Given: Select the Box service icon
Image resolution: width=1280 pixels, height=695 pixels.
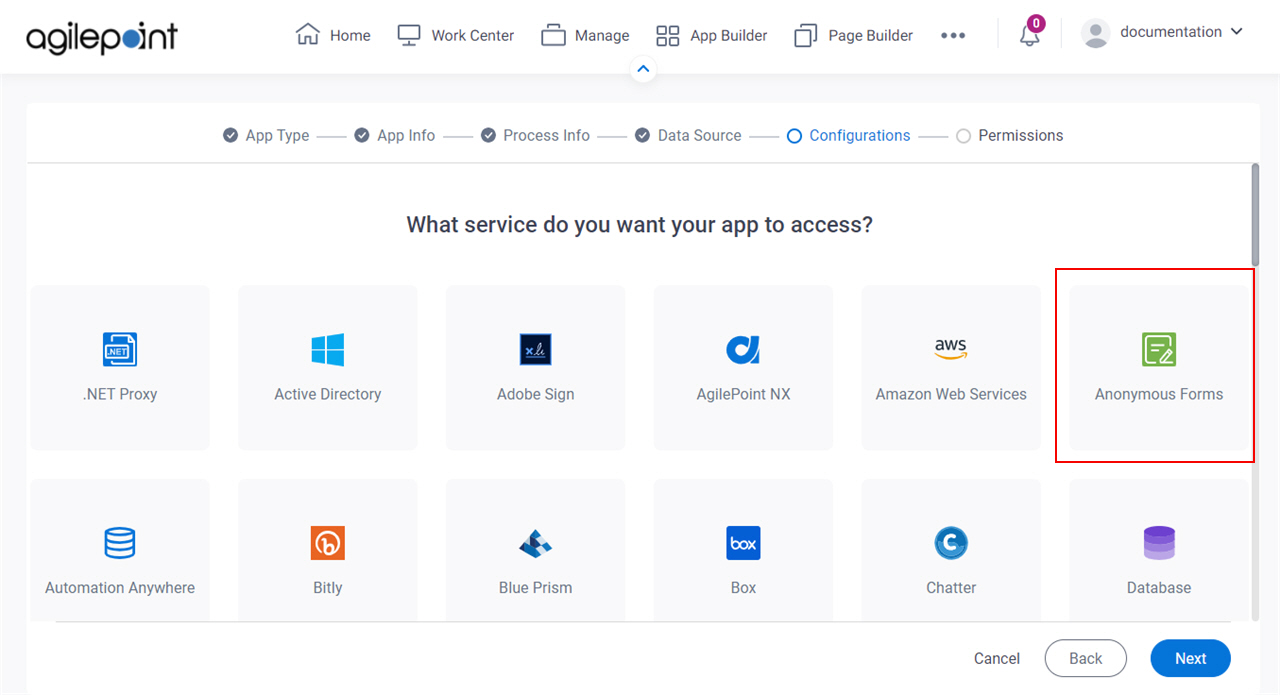Looking at the screenshot, I should [x=743, y=543].
